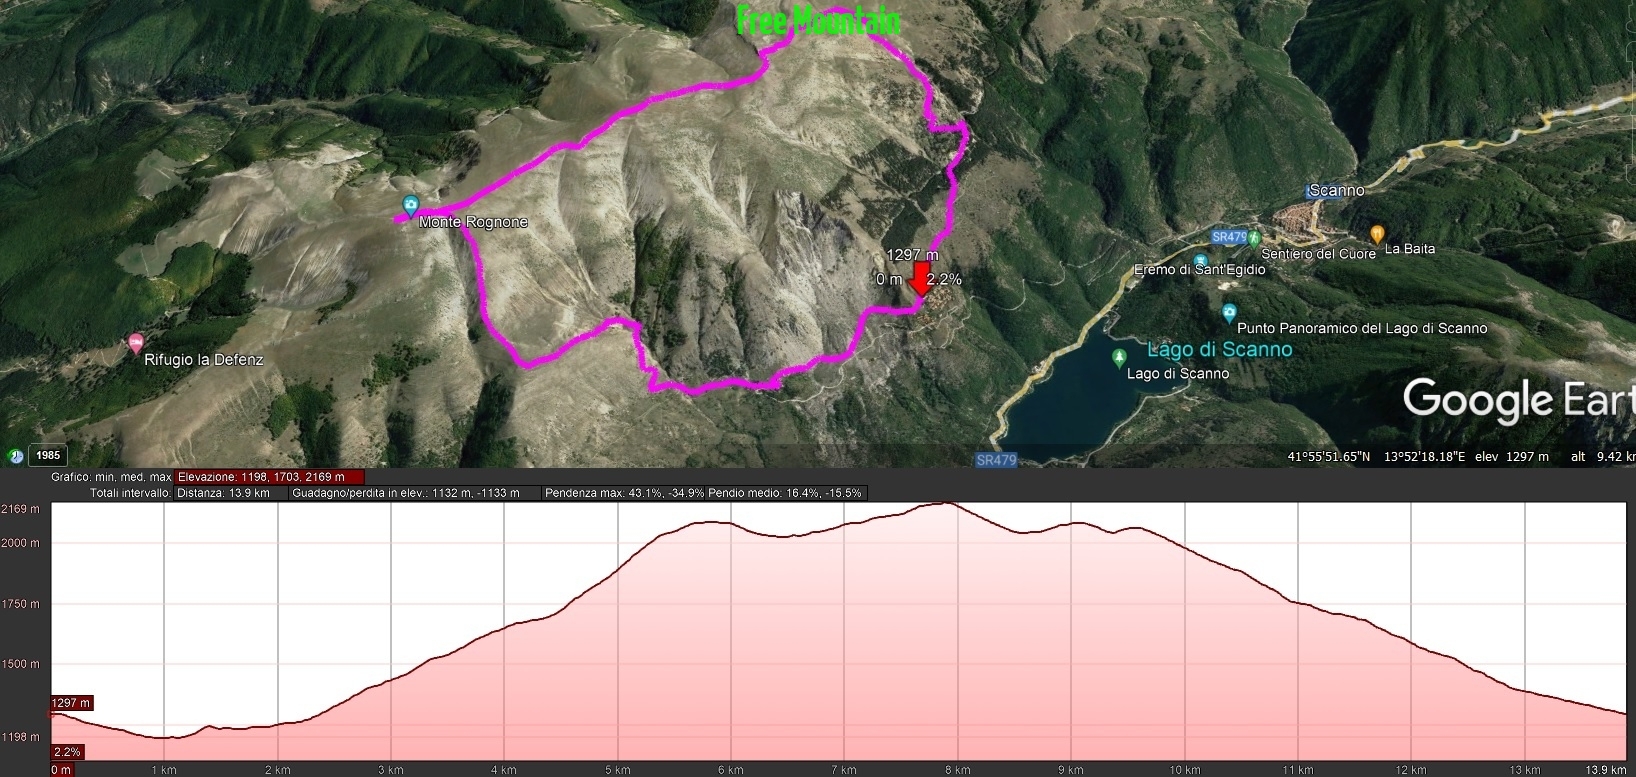Open the 1985 imagery date button
Screen dimensions: 1636x777
[48, 455]
